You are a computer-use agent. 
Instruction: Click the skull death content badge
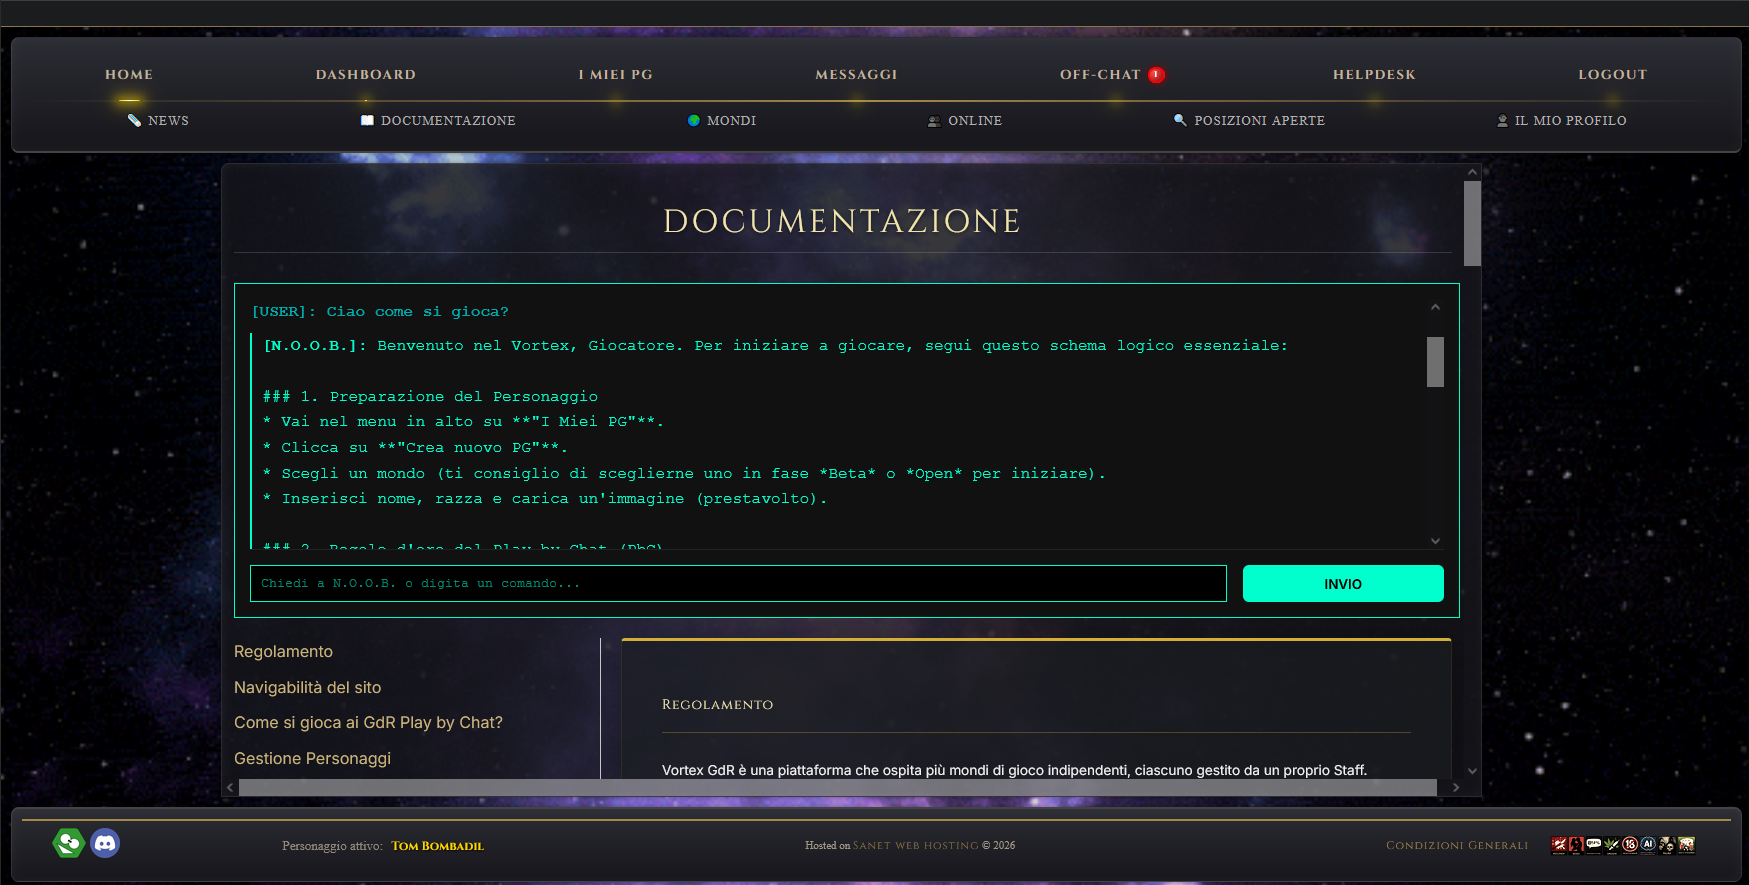point(1667,845)
